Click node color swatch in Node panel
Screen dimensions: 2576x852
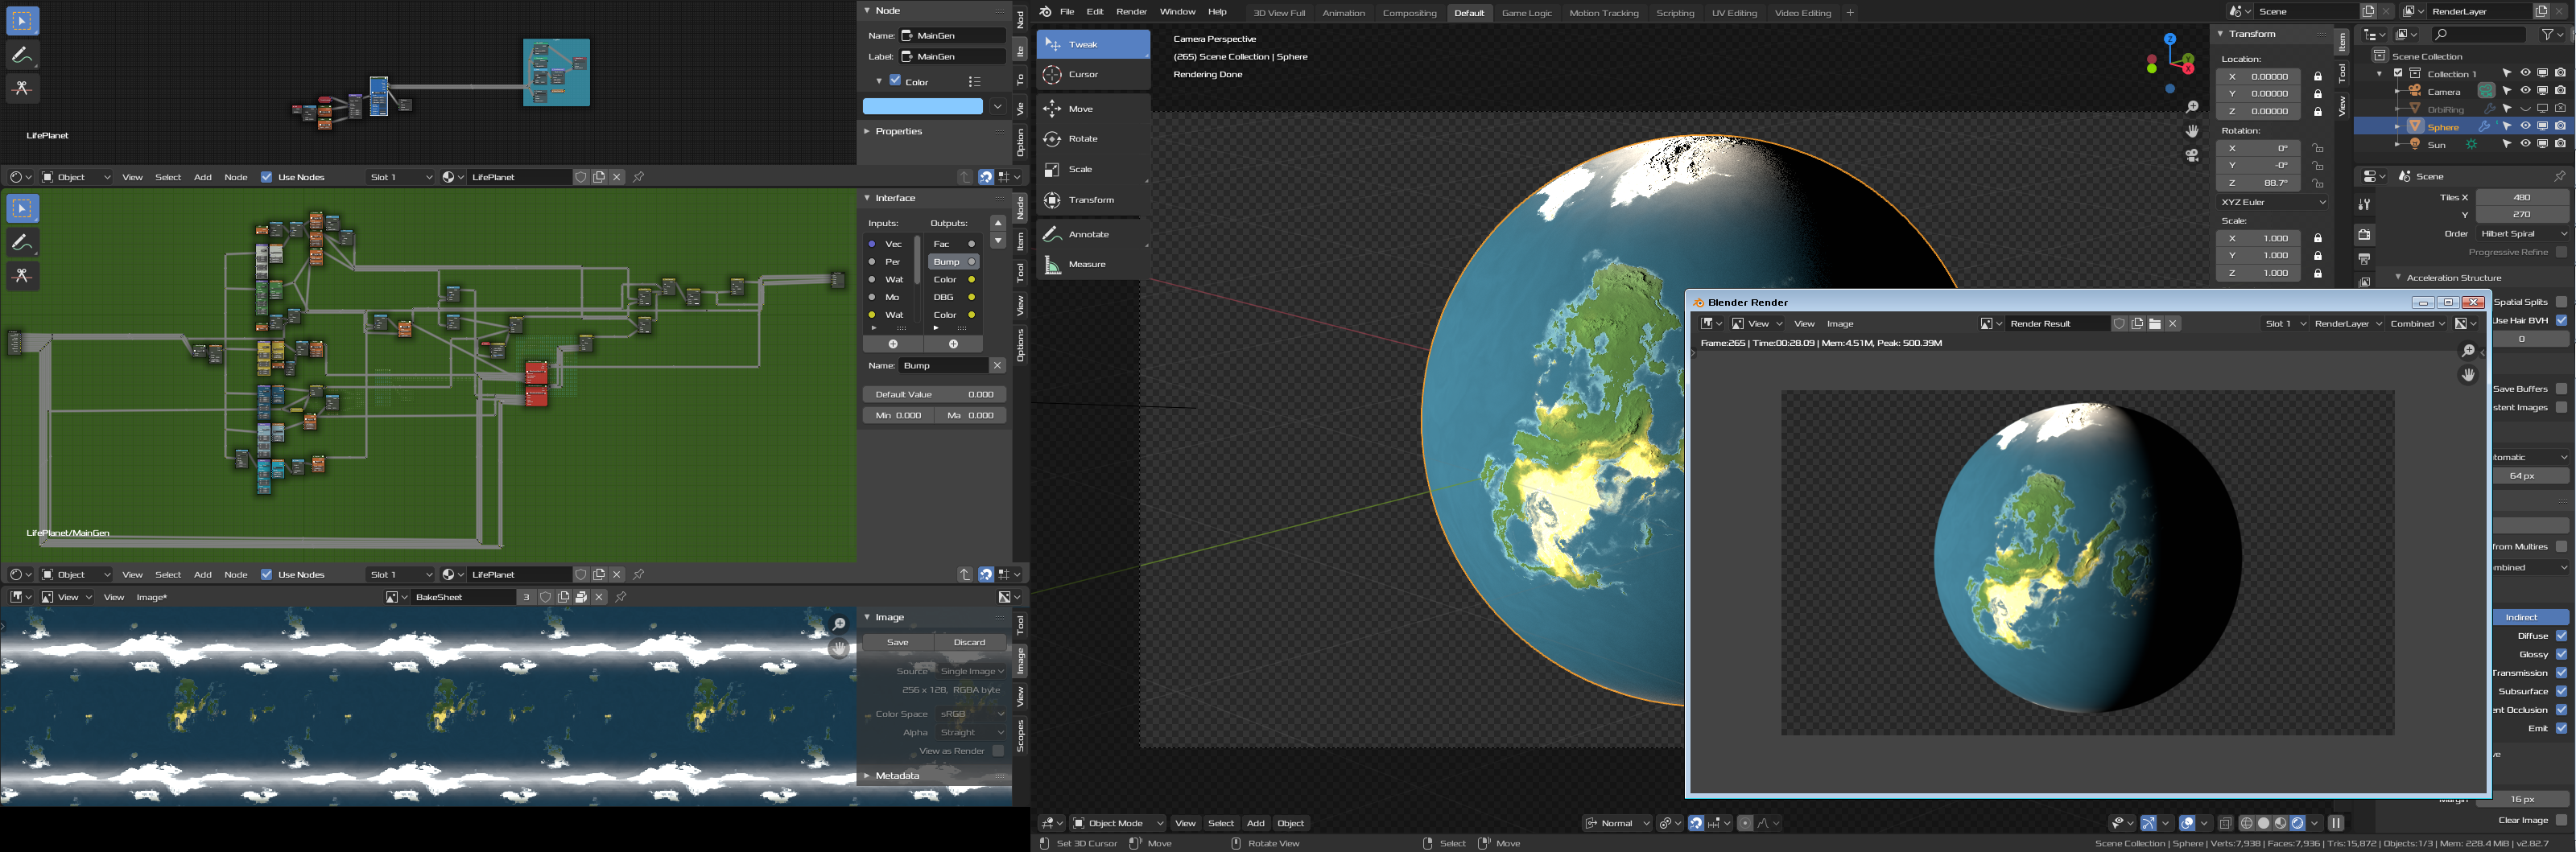[x=922, y=106]
